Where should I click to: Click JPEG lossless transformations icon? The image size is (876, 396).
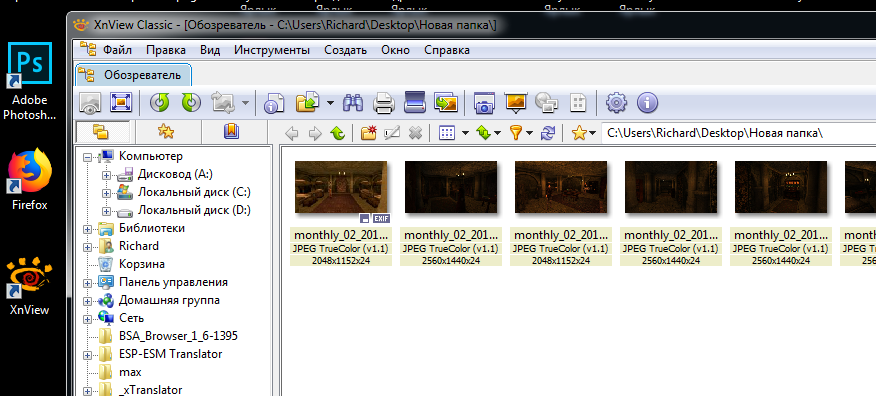point(222,103)
